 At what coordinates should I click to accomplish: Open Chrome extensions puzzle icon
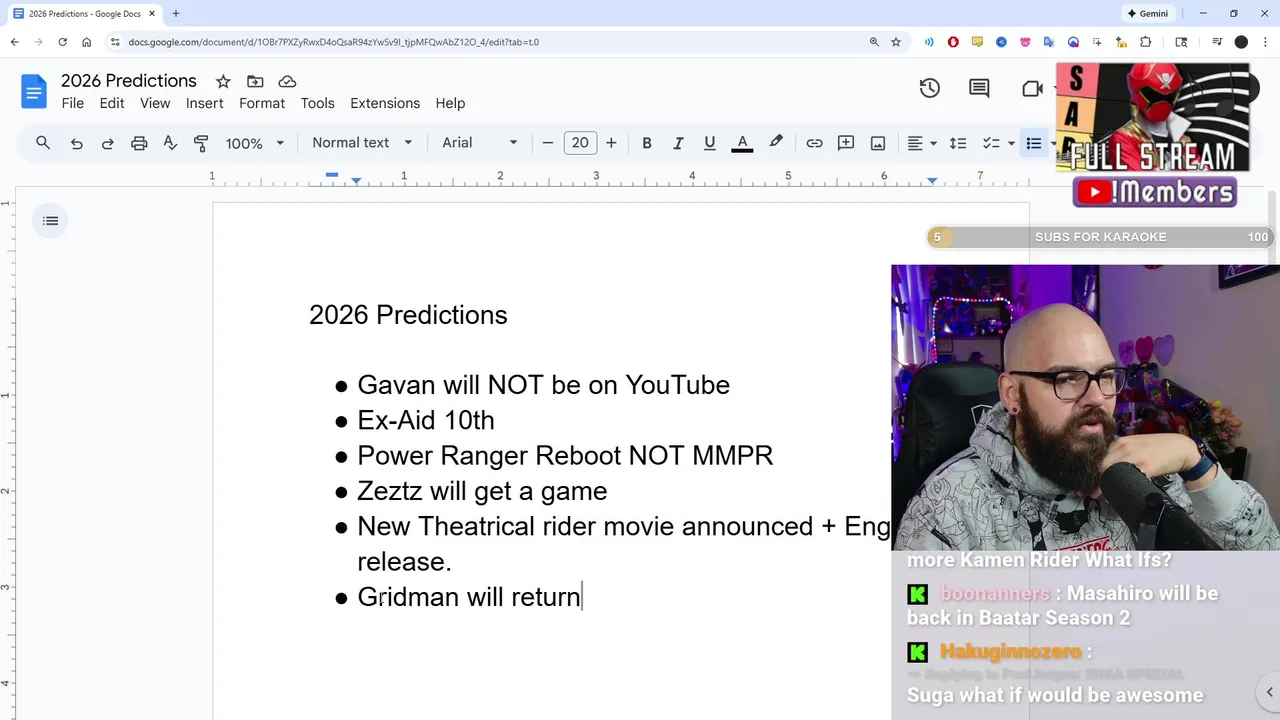1146,42
